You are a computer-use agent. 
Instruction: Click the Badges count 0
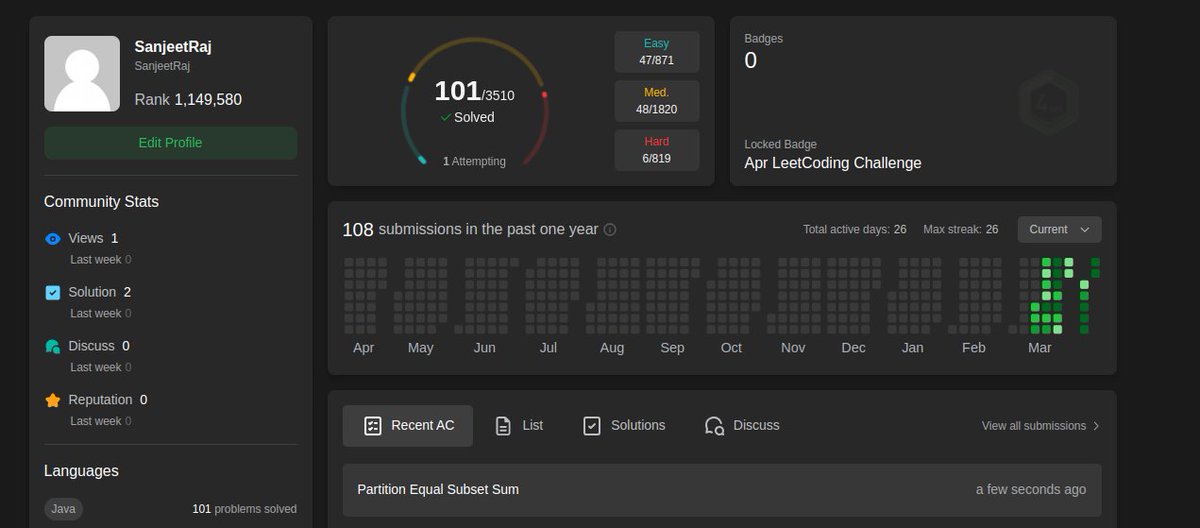coord(751,61)
